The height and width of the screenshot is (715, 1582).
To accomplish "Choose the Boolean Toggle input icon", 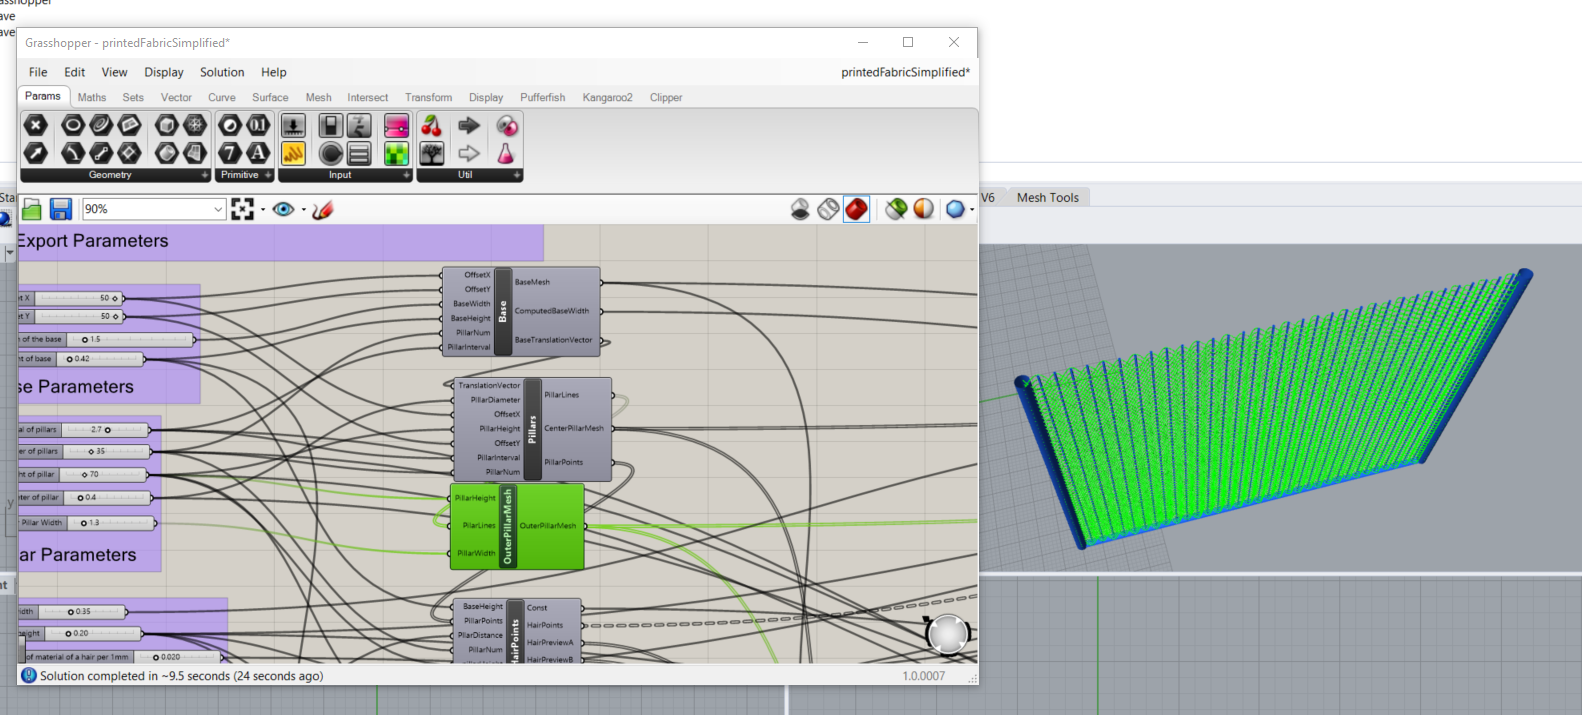I will pyautogui.click(x=331, y=125).
